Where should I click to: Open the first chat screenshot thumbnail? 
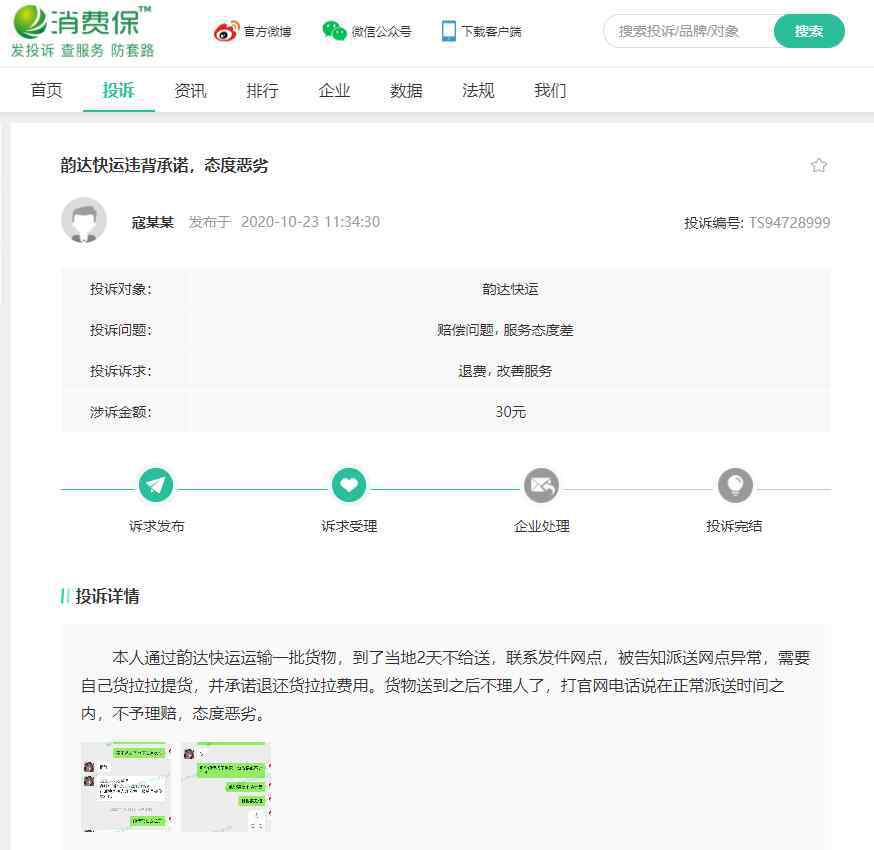(x=126, y=786)
